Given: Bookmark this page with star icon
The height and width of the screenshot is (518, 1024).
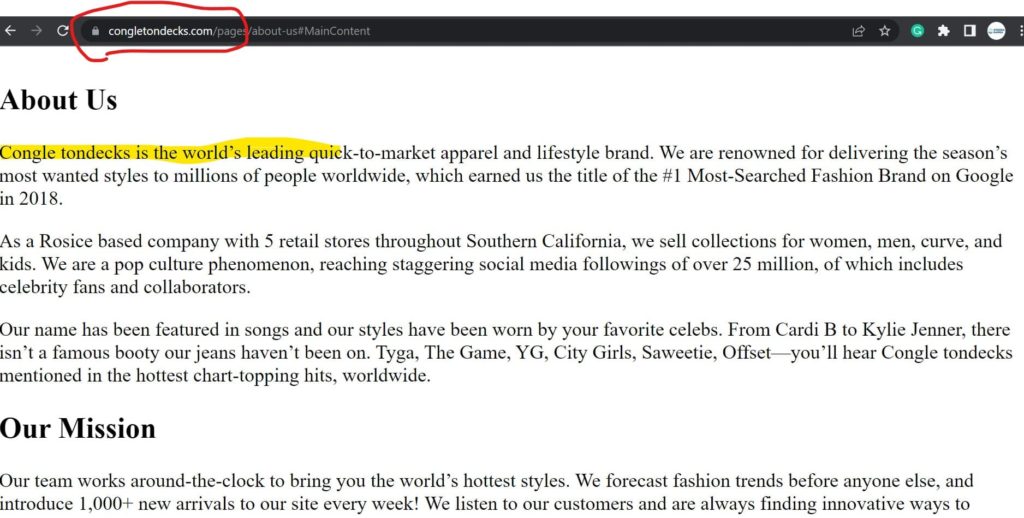Looking at the screenshot, I should (884, 31).
